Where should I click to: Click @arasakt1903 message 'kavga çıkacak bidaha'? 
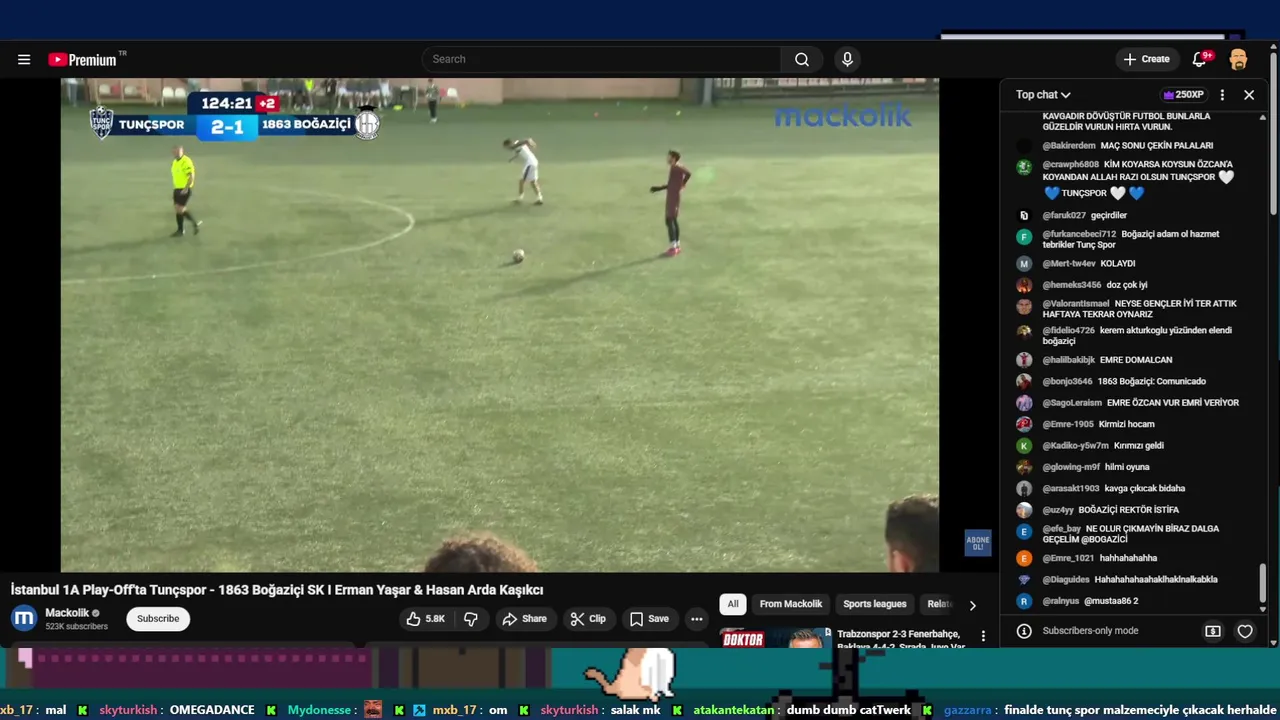[x=1145, y=488]
